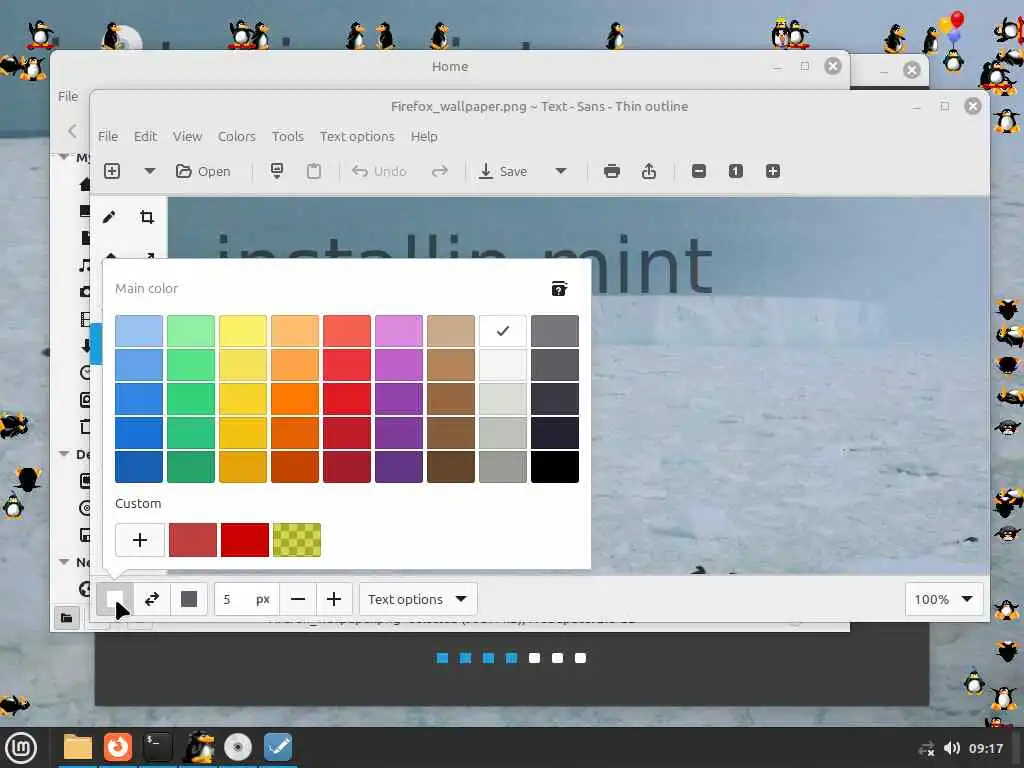Click the original size zoom icon
This screenshot has height=768, width=1024.
735,171
